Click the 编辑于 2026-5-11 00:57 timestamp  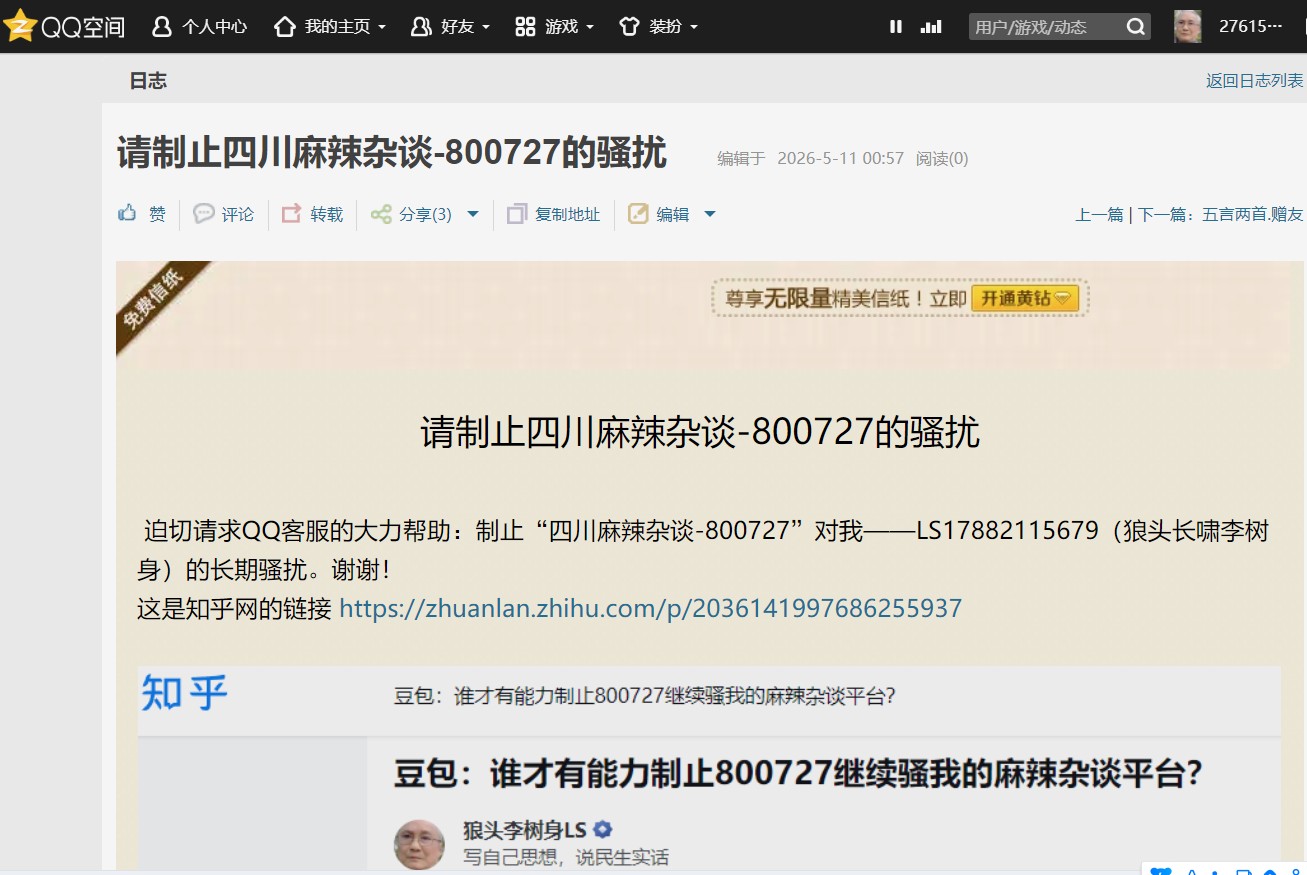click(810, 158)
